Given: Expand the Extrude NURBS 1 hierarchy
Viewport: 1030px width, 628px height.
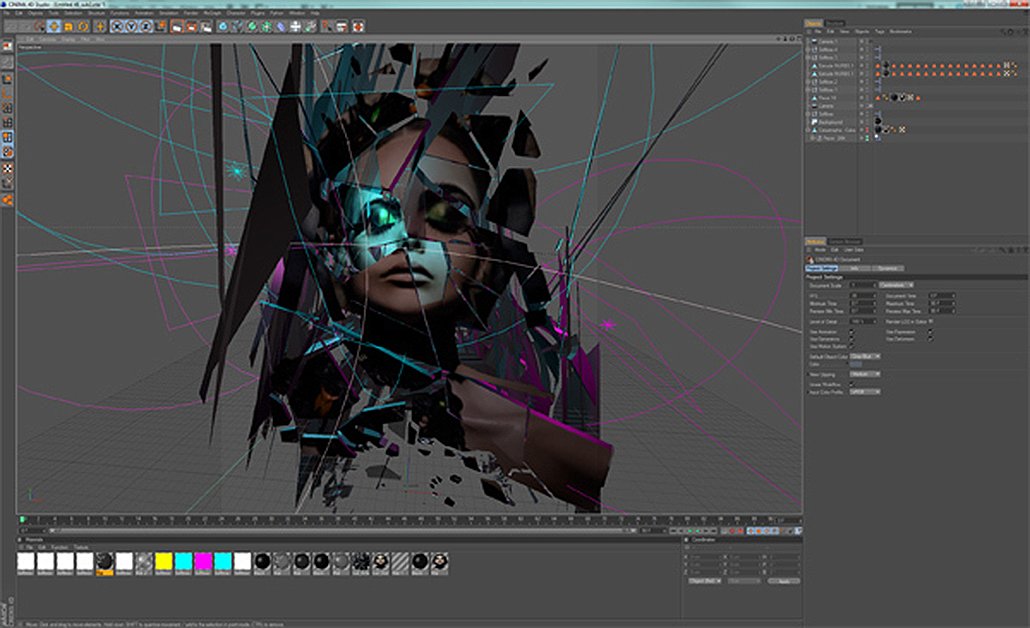Looking at the screenshot, I should [x=806, y=64].
